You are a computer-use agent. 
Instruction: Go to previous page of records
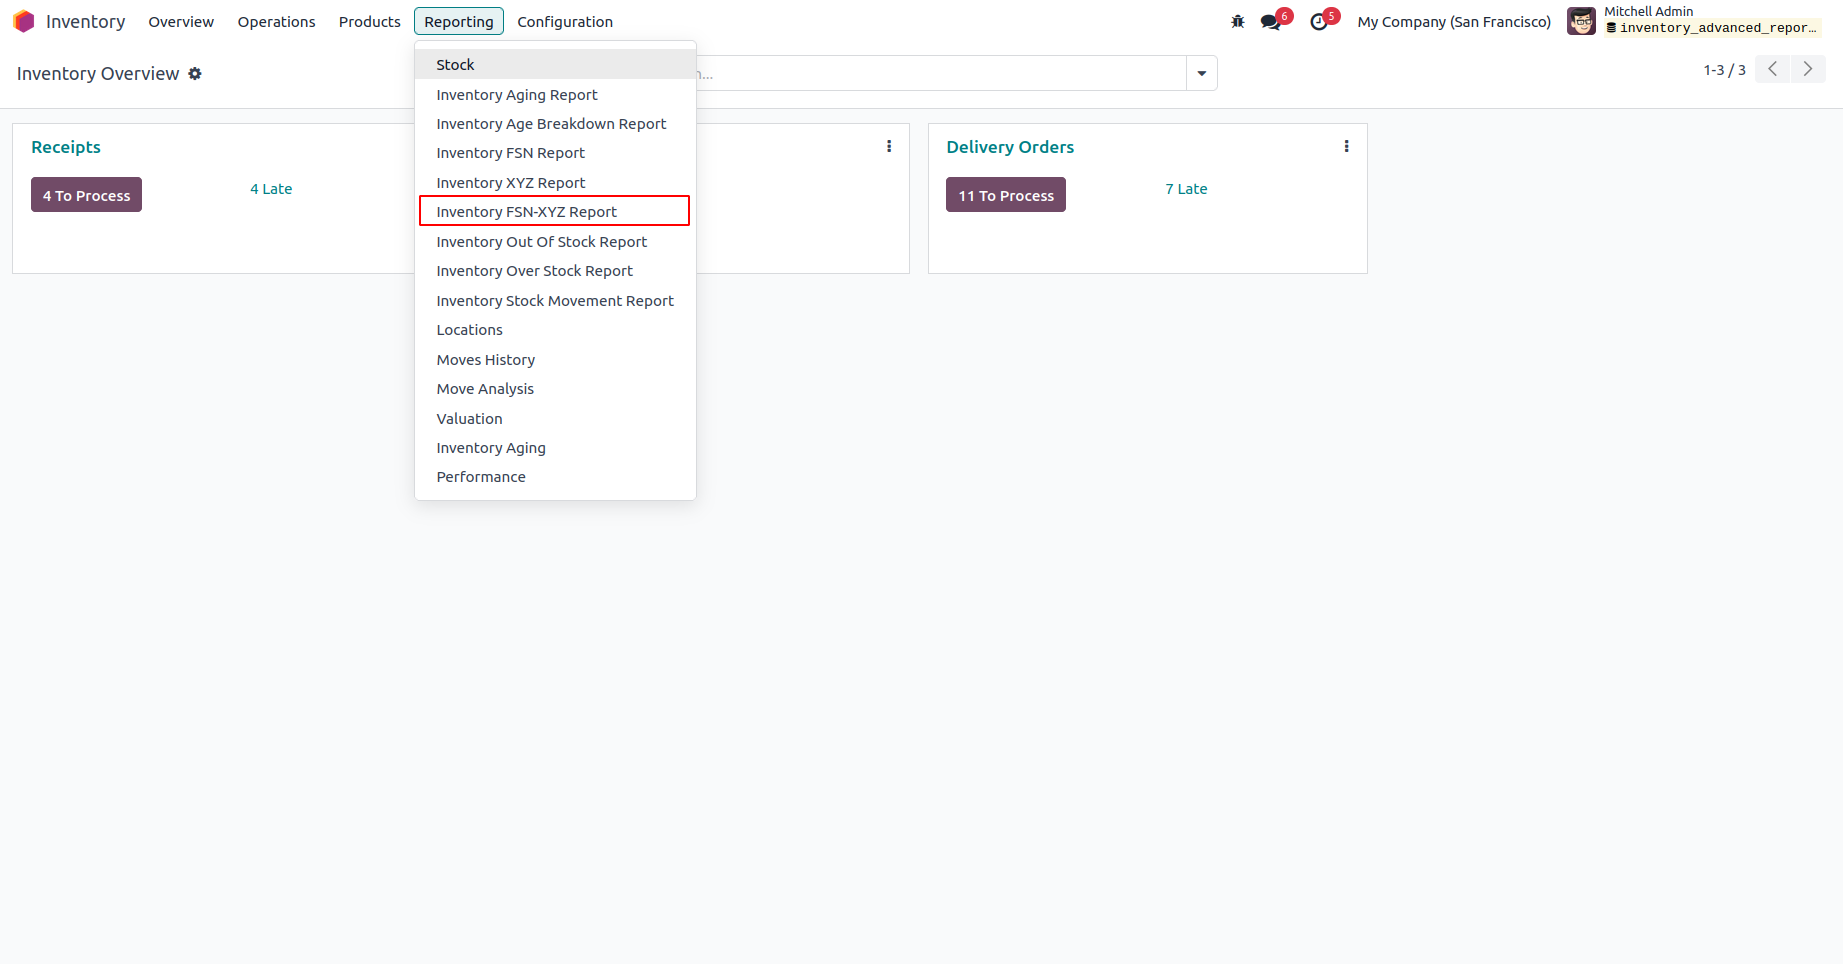click(x=1772, y=69)
